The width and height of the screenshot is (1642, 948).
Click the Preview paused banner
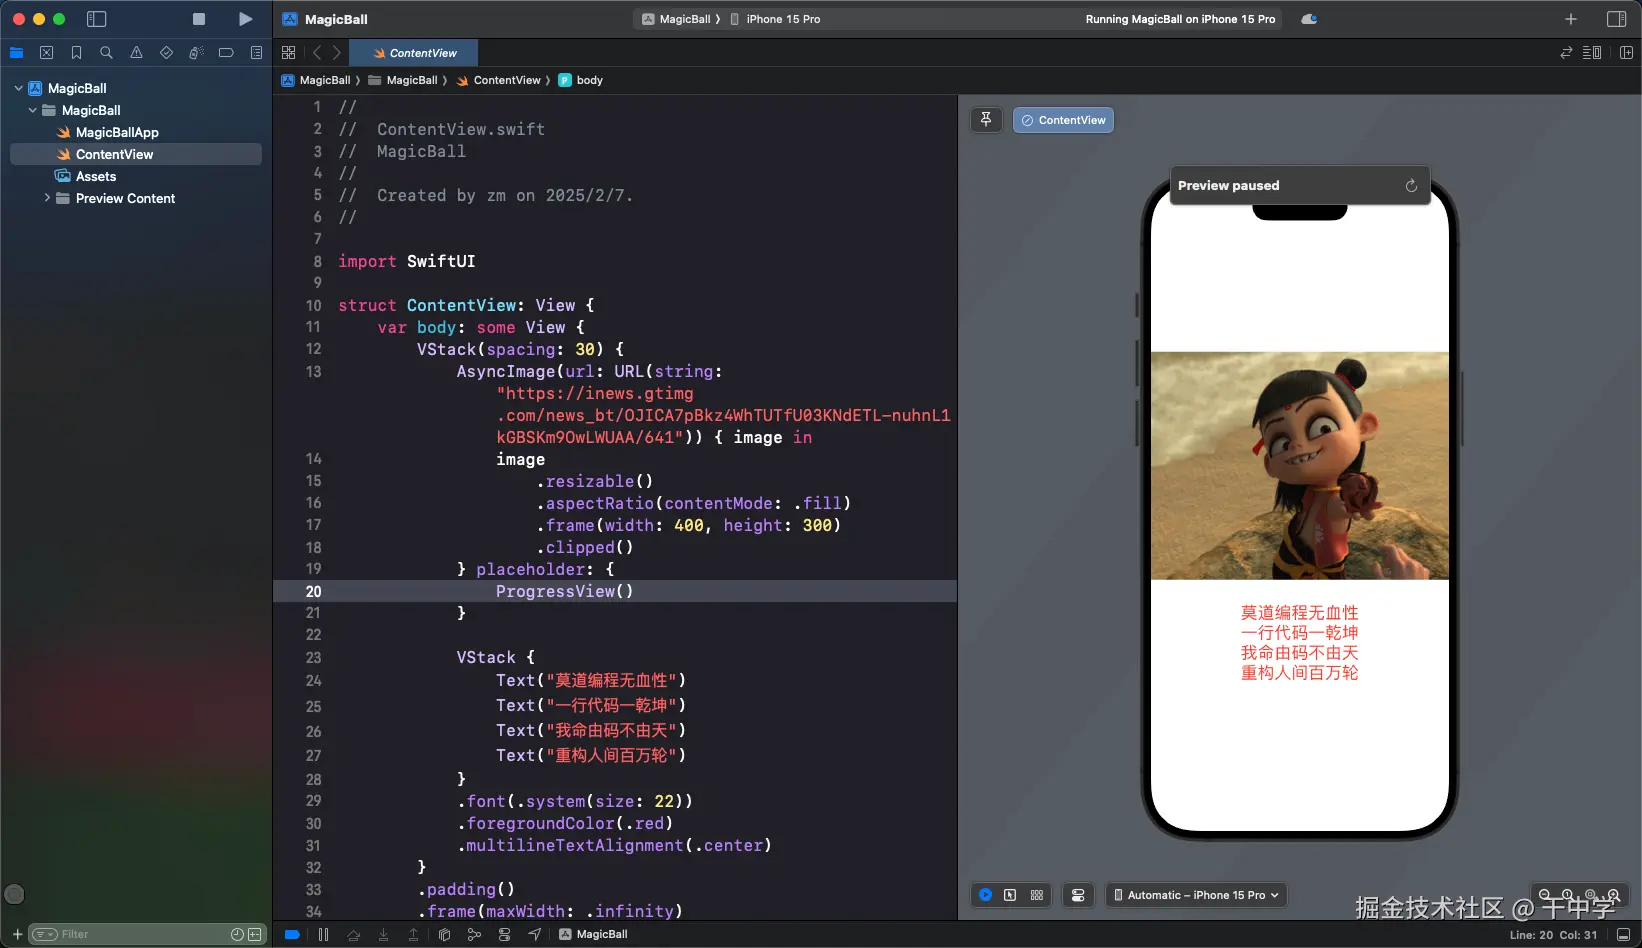(1300, 186)
